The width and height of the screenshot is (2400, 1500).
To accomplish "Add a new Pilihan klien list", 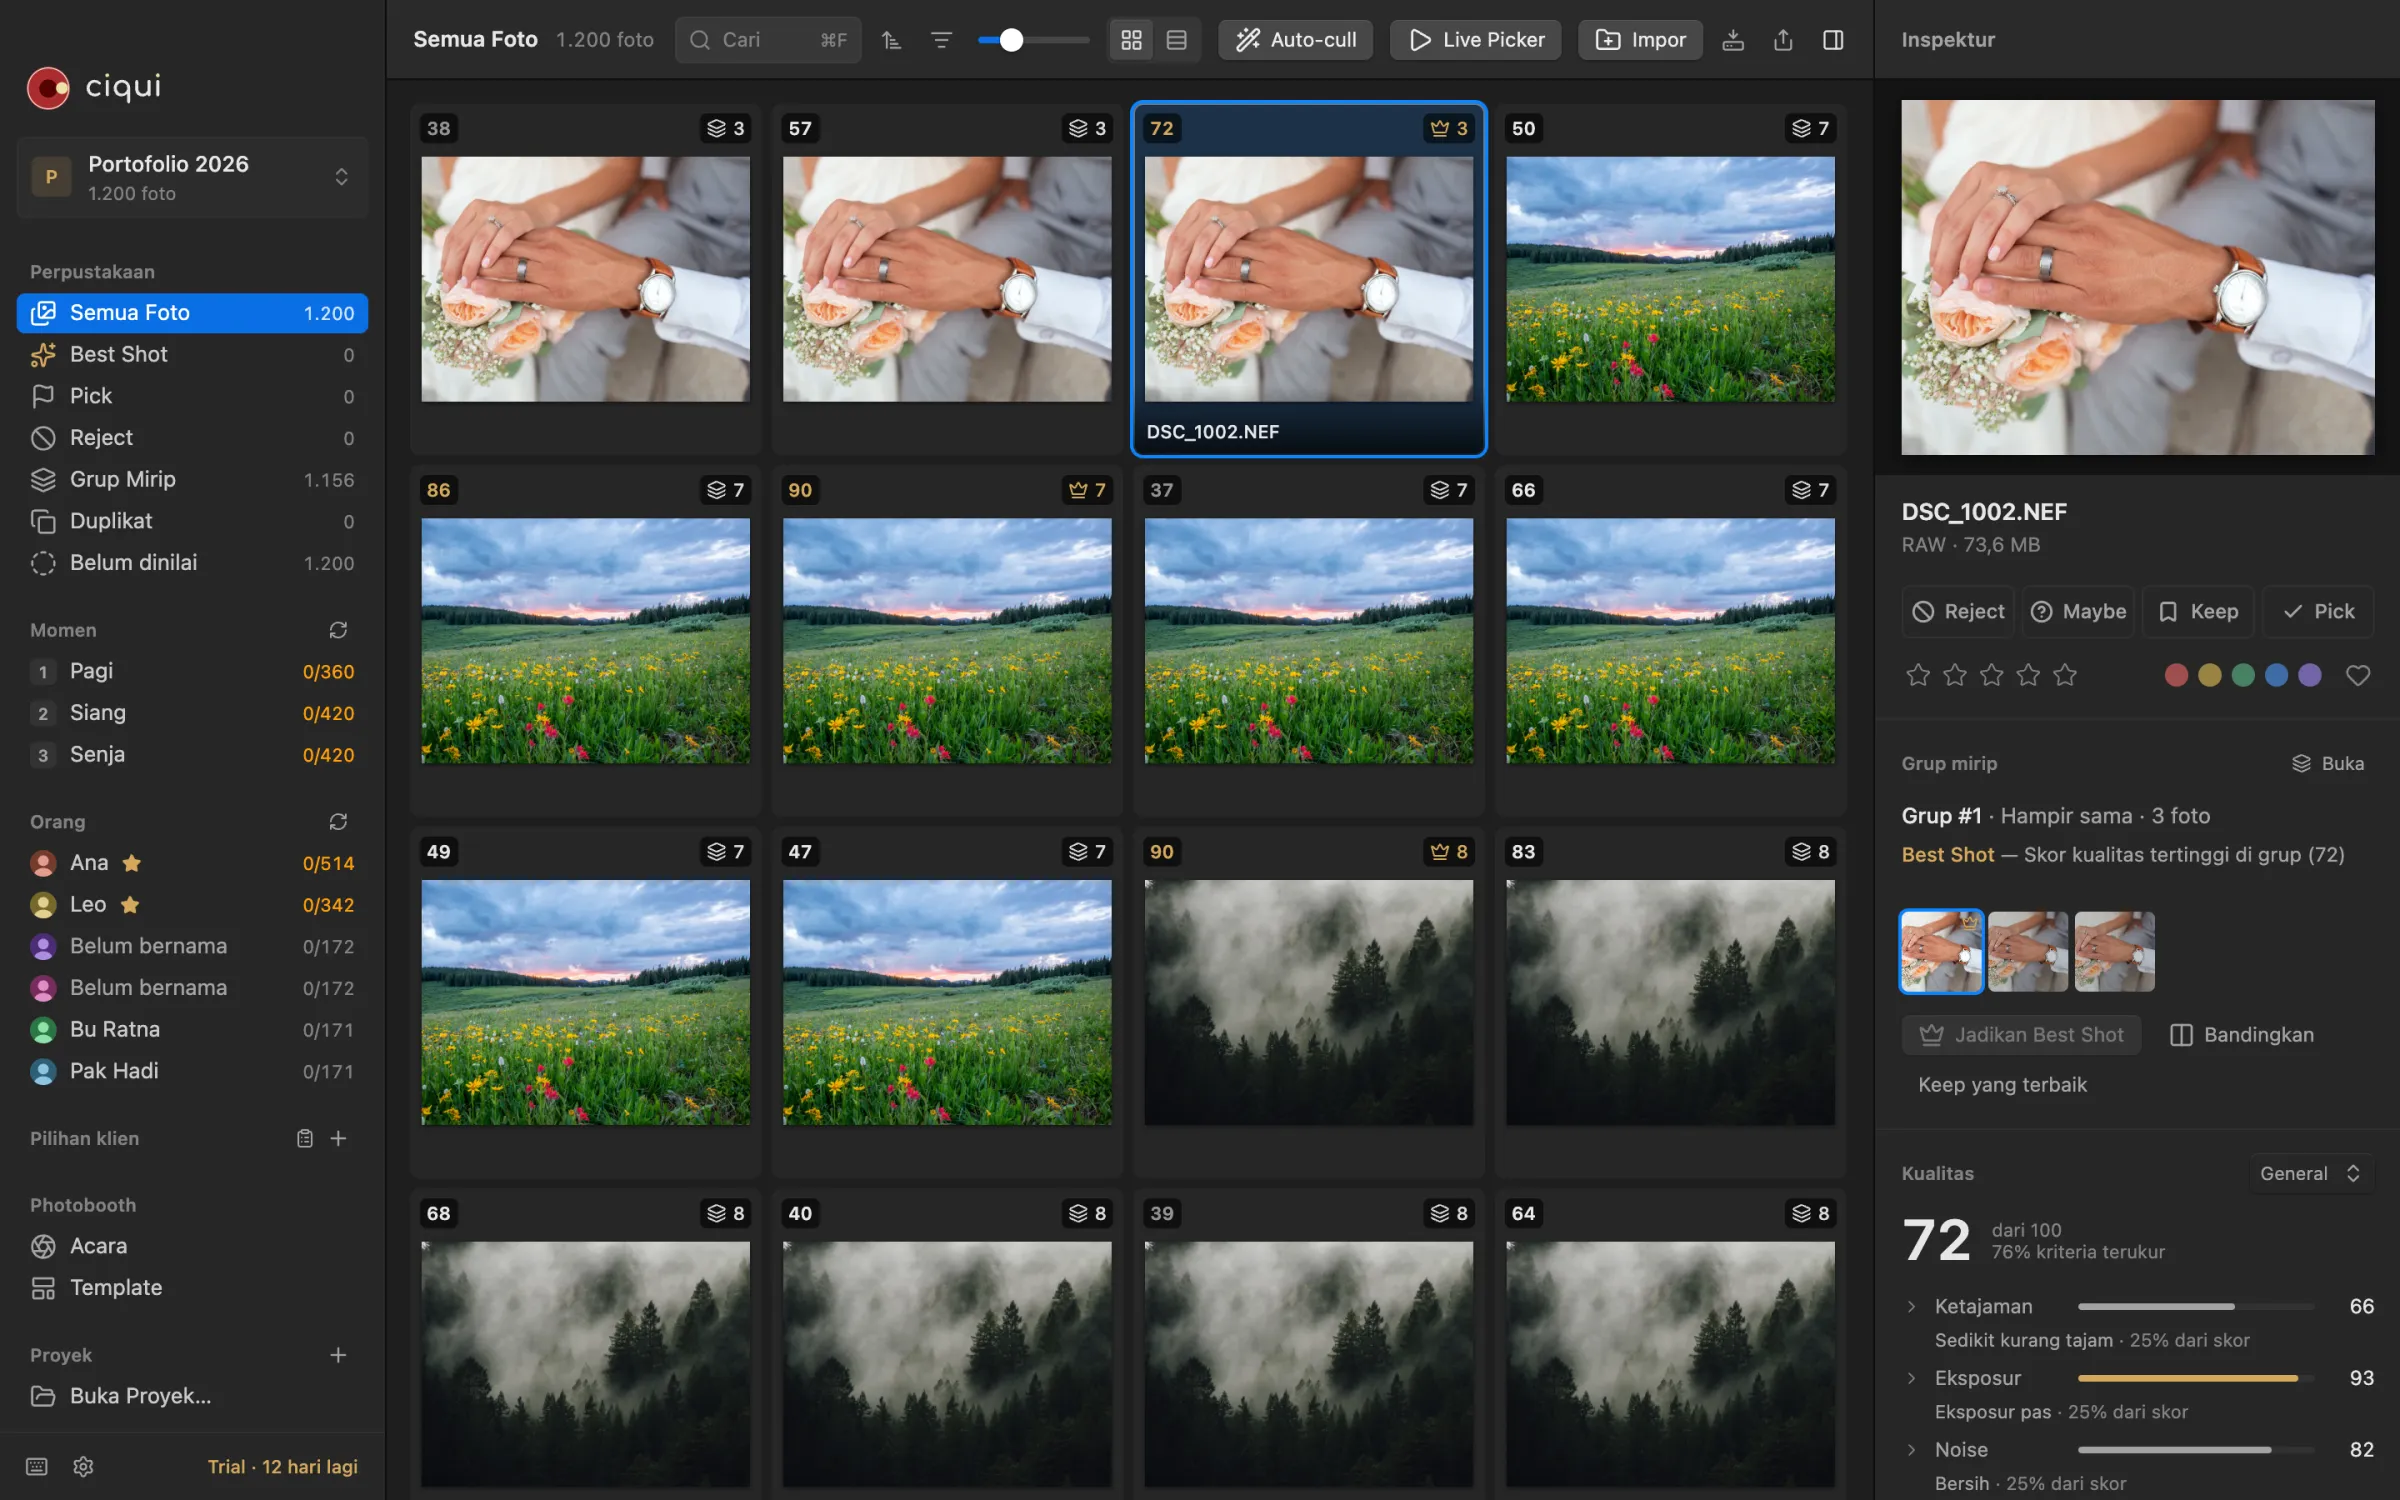I will click(x=338, y=1138).
